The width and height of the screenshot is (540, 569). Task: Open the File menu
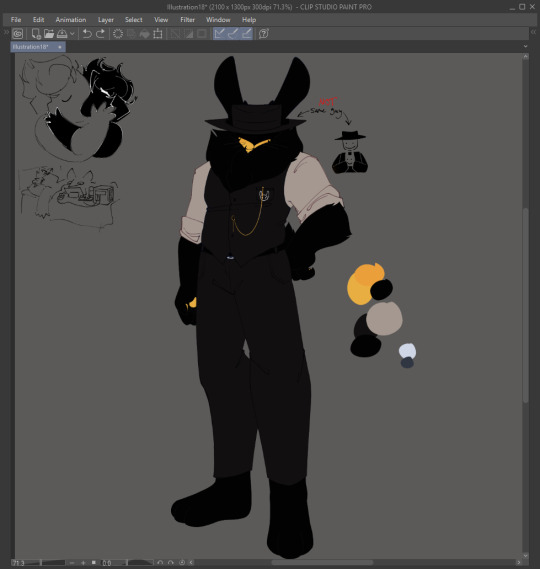(16, 20)
